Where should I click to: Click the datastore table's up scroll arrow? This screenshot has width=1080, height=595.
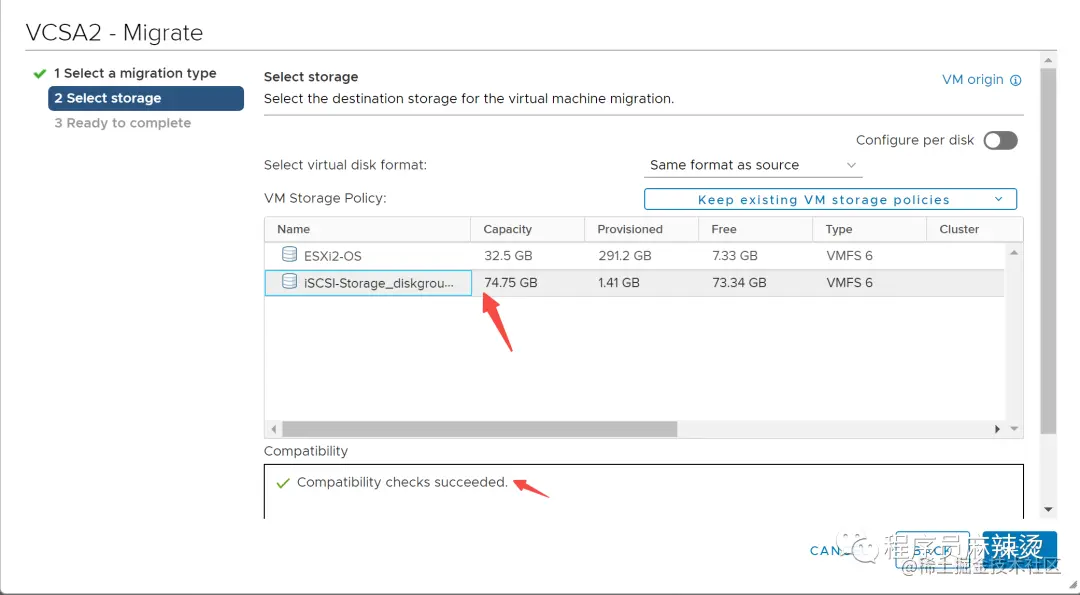(1013, 253)
